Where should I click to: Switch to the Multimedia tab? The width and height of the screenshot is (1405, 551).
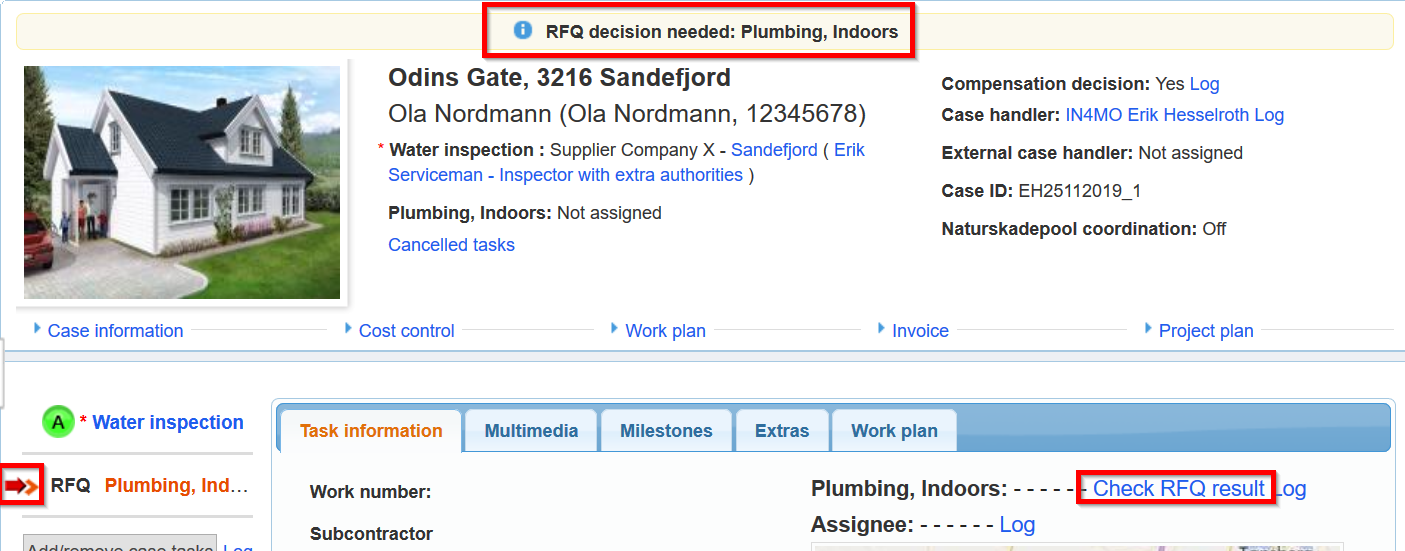tap(531, 431)
